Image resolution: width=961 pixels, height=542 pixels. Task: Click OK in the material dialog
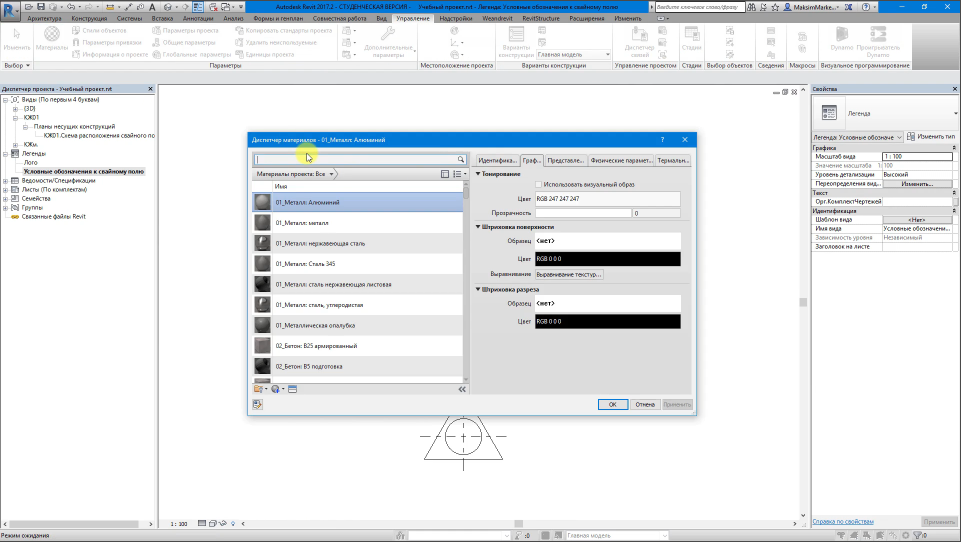(x=612, y=405)
